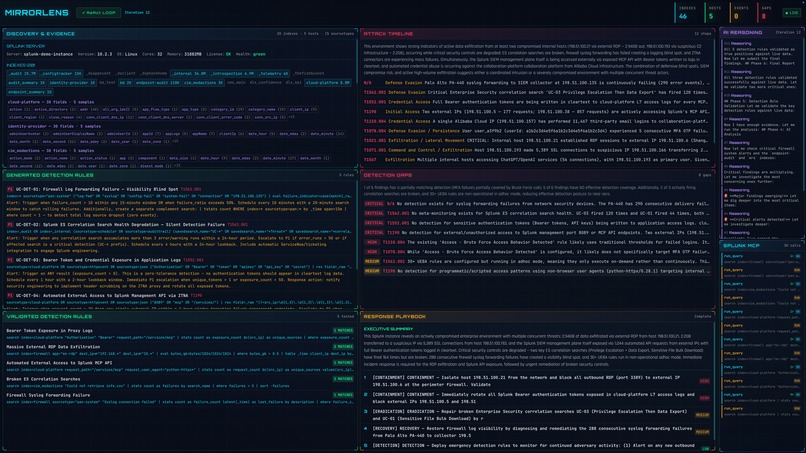Click HIGH badge on the T1110.004 gap
Screen dimensions: 806x453
(x=372, y=242)
